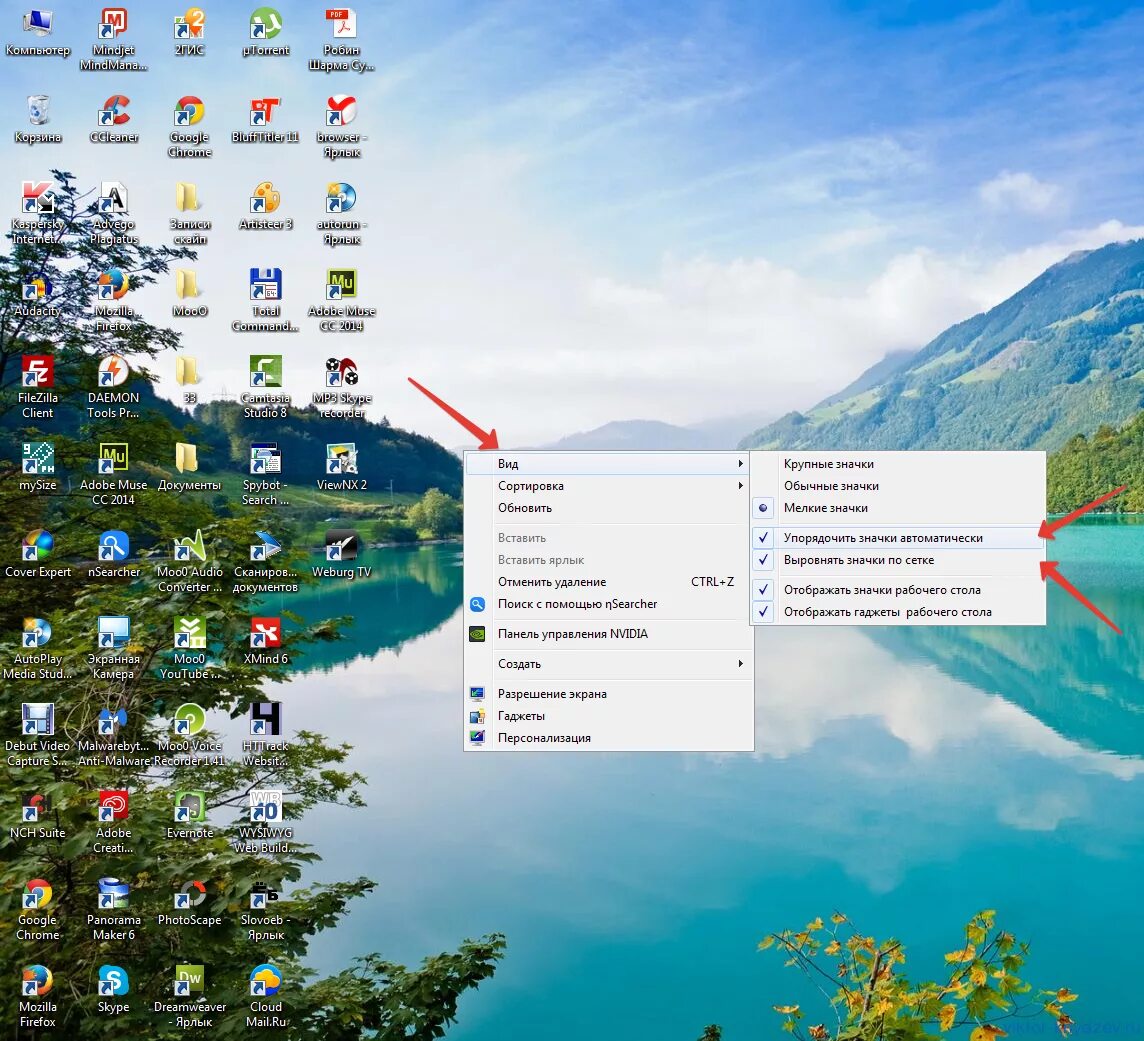This screenshot has width=1144, height=1041.
Task: Click the Cloud Mail.Ru icon
Action: 266,996
